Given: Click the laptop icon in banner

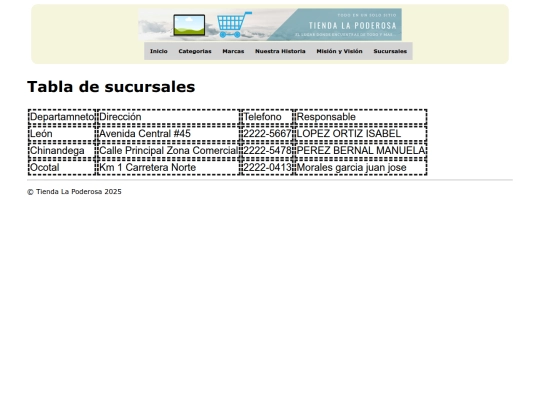Looking at the screenshot, I should [x=189, y=25].
